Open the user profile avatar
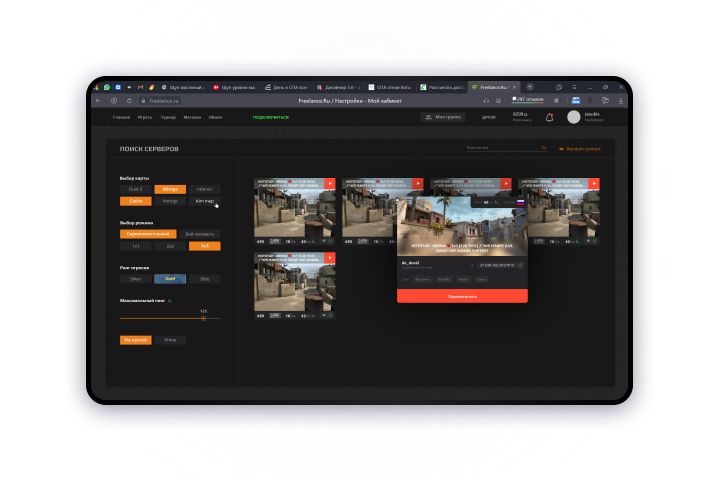Screen dimensions: 720x480 tap(574, 117)
